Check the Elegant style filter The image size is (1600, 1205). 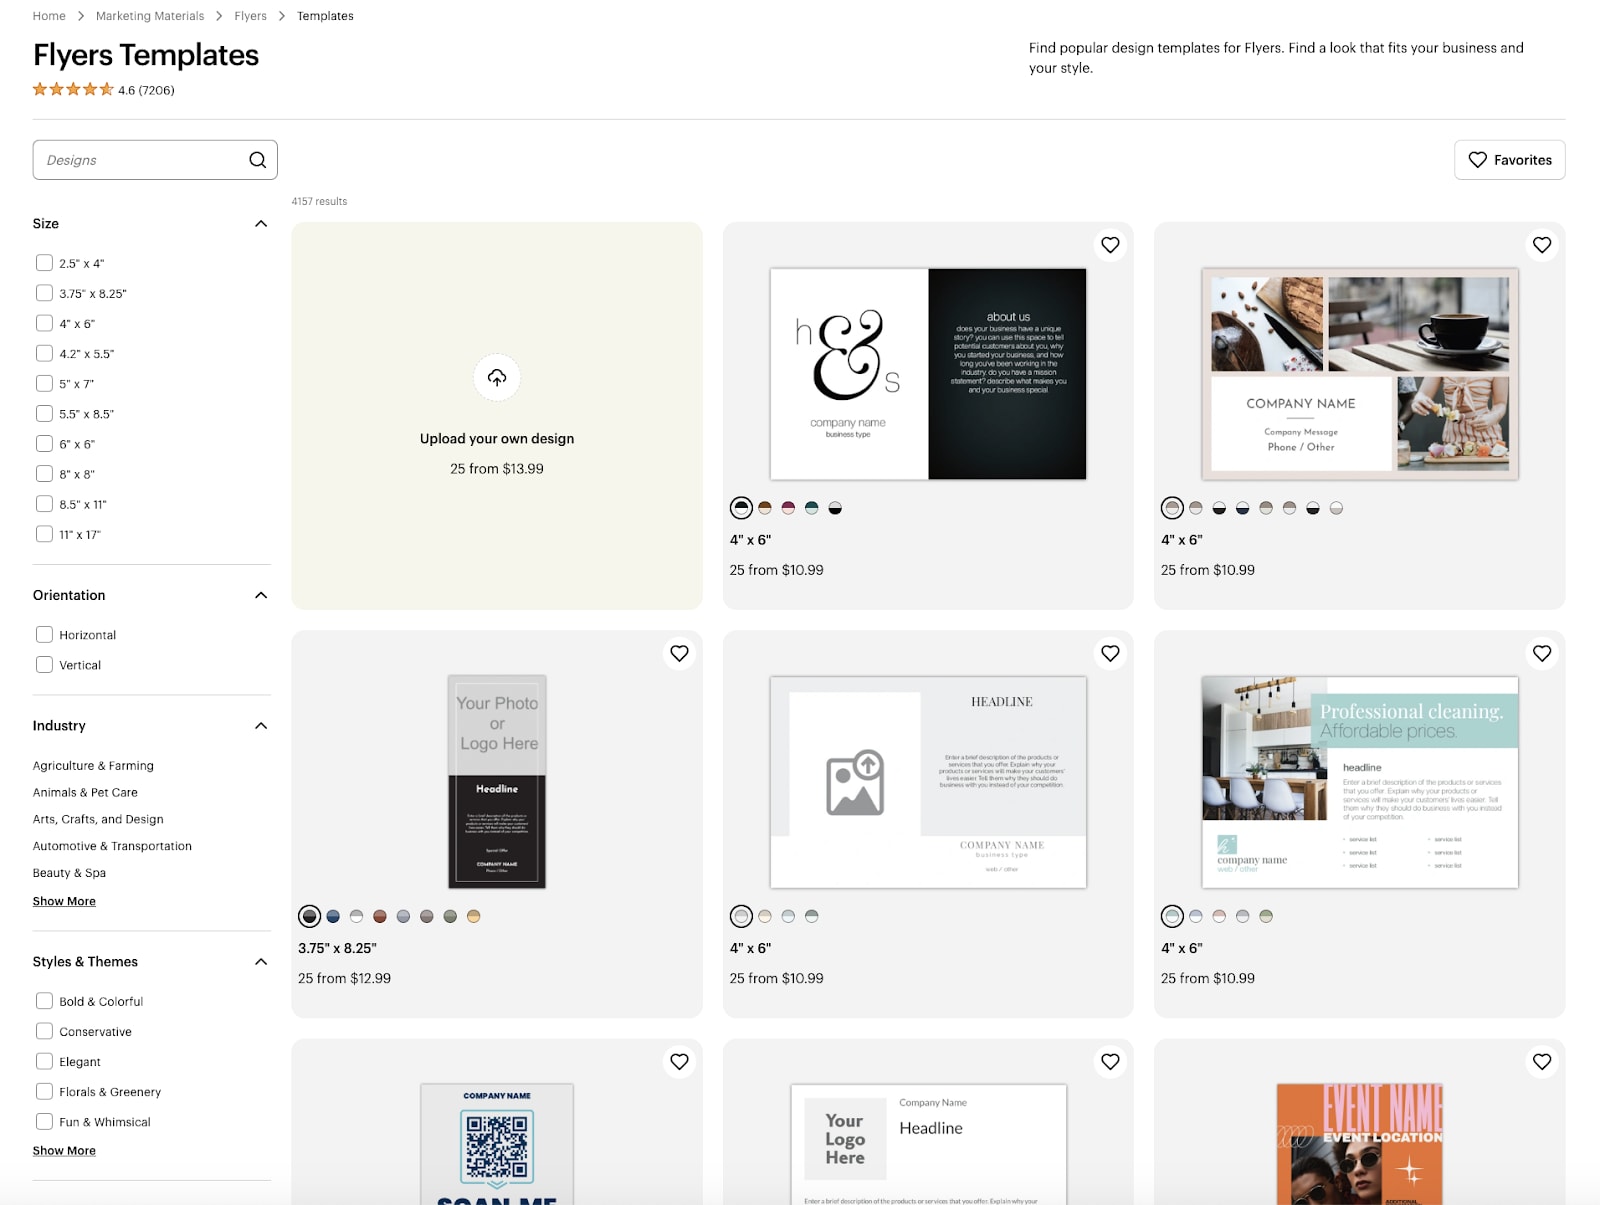click(44, 1061)
